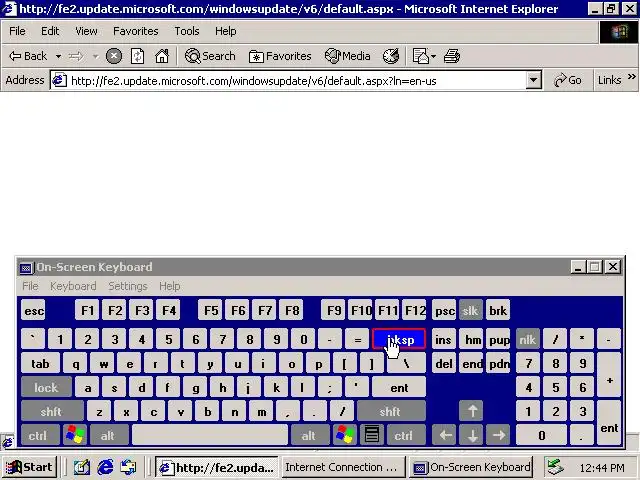Click the esc key
Viewport: 640px width, 480px height.
(x=33, y=311)
